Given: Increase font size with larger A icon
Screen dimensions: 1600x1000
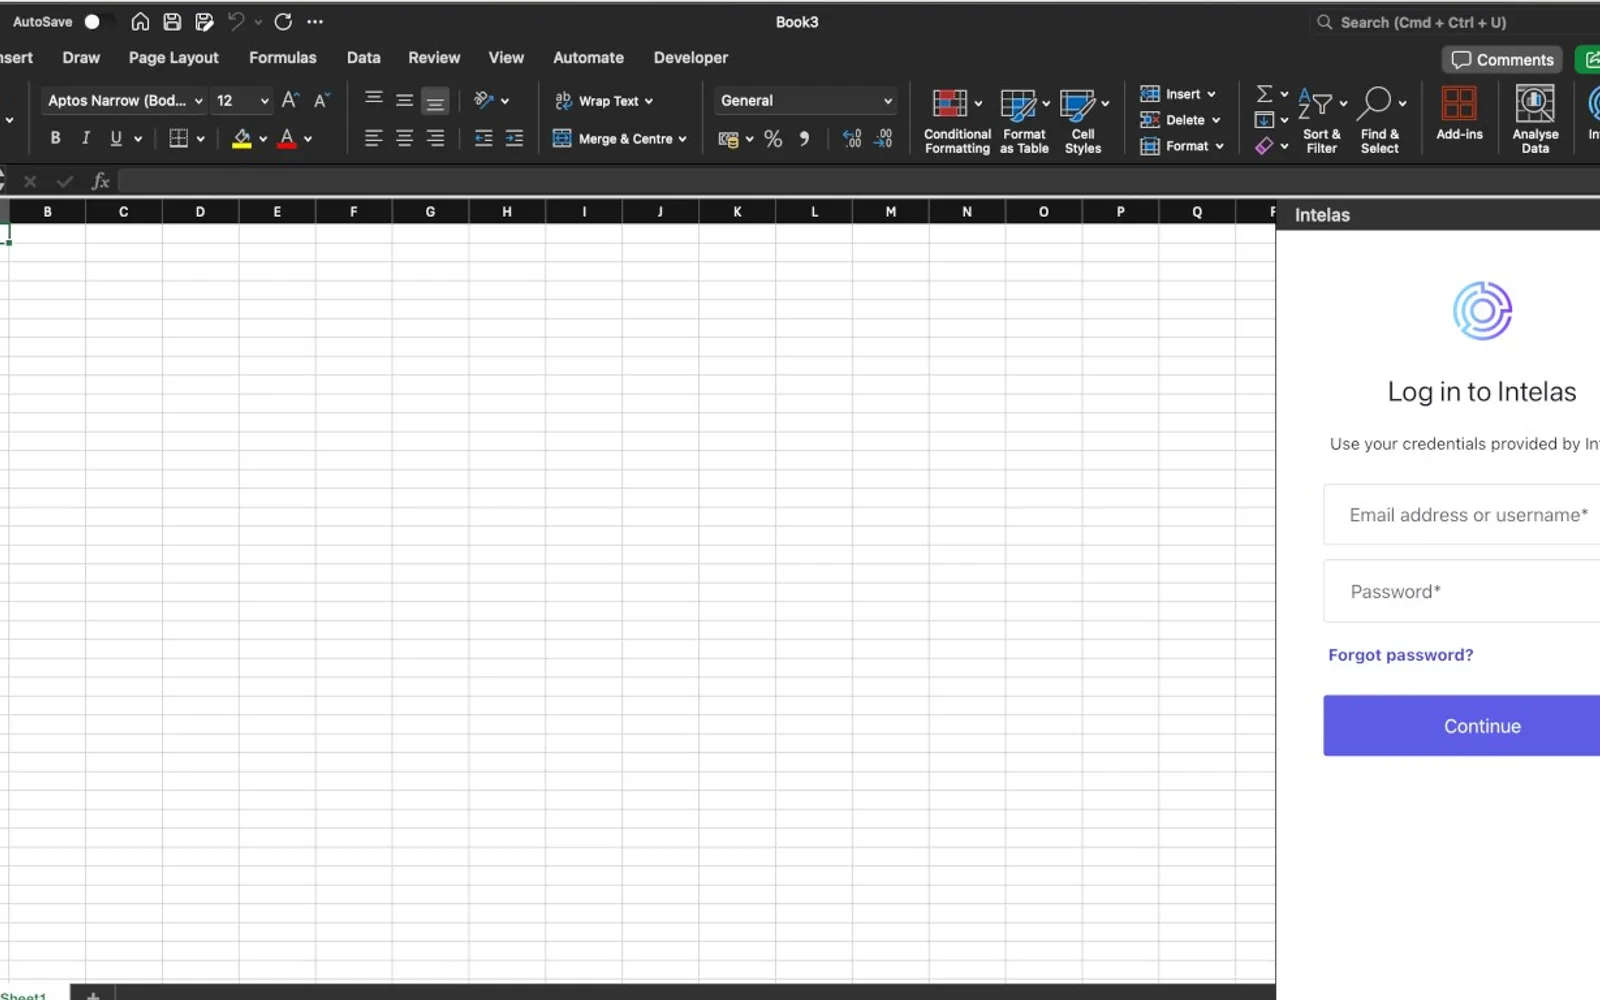Looking at the screenshot, I should pyautogui.click(x=290, y=100).
